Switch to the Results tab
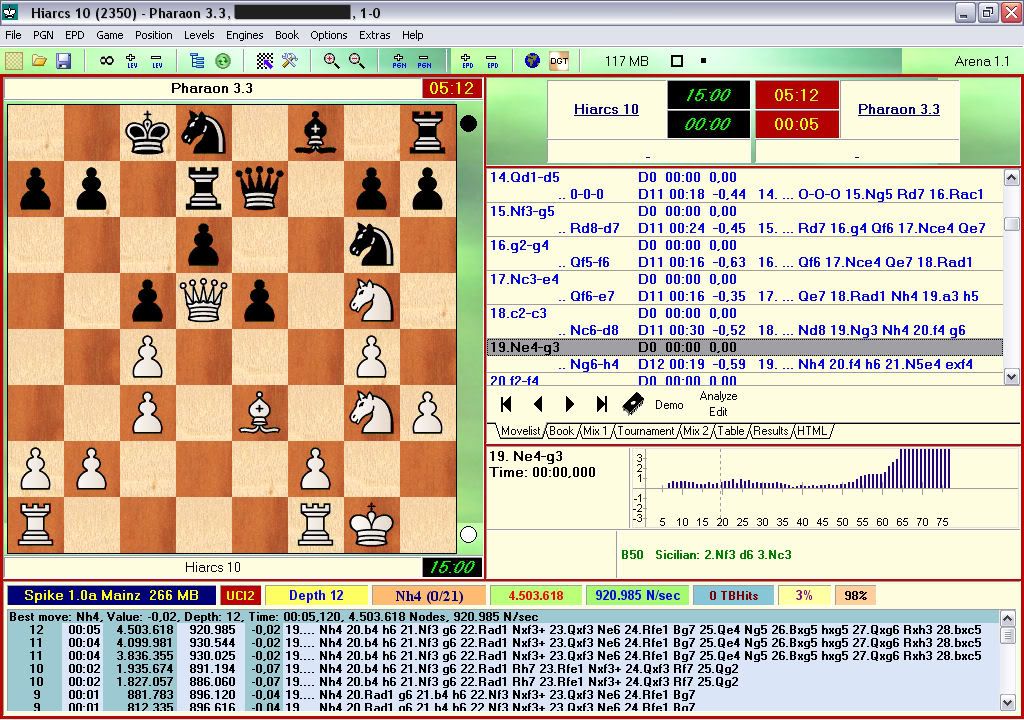The image size is (1024, 720). (x=771, y=431)
